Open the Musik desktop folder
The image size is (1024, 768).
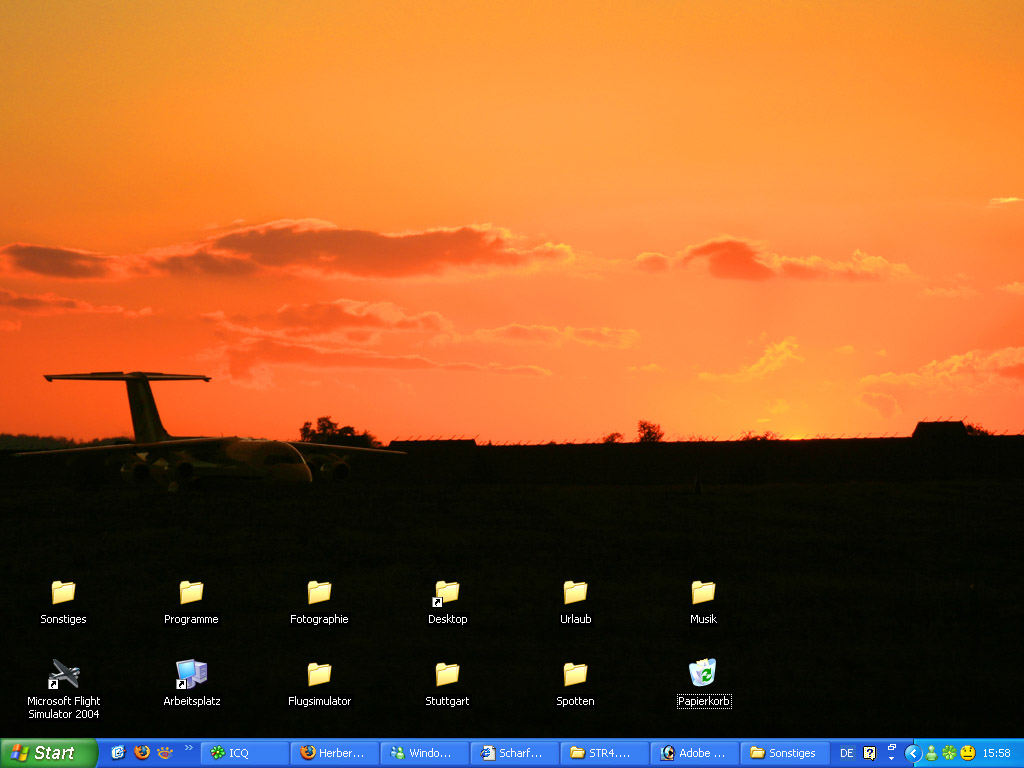[x=703, y=593]
